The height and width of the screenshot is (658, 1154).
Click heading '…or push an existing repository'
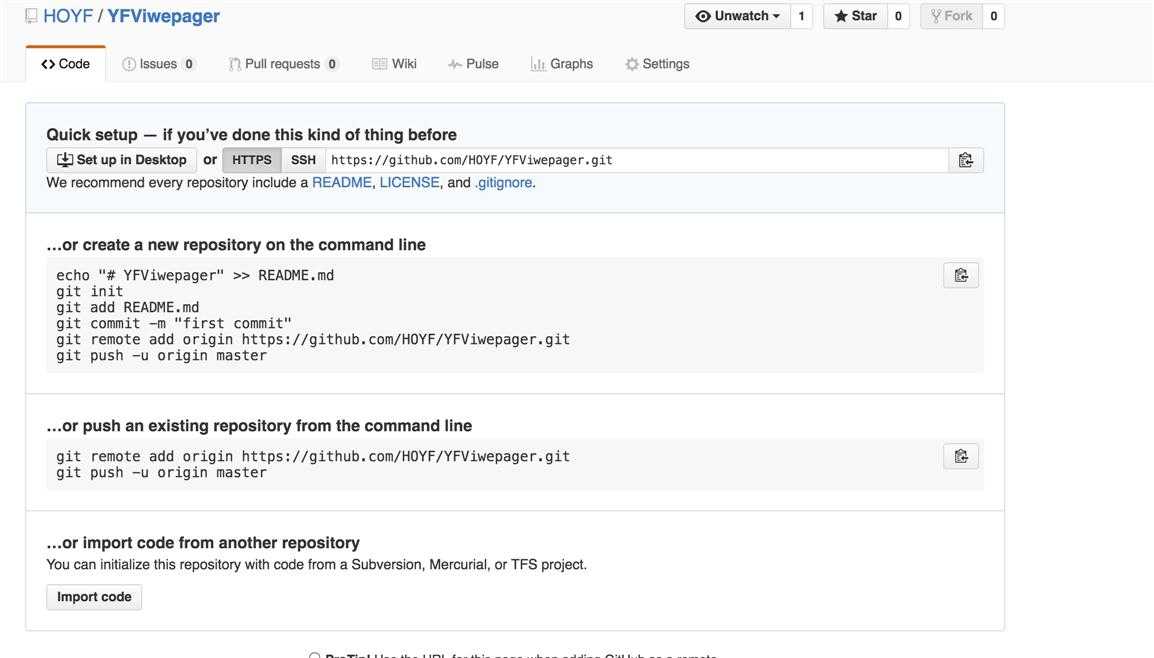coord(259,426)
